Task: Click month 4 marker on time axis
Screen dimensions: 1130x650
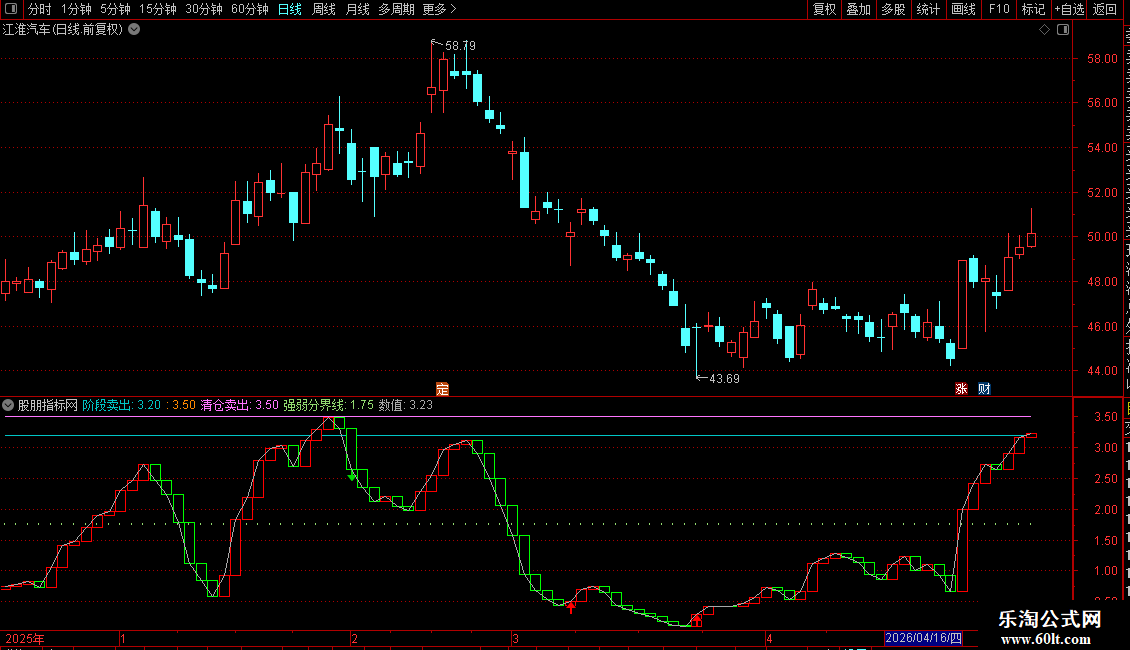Action: tap(769, 638)
